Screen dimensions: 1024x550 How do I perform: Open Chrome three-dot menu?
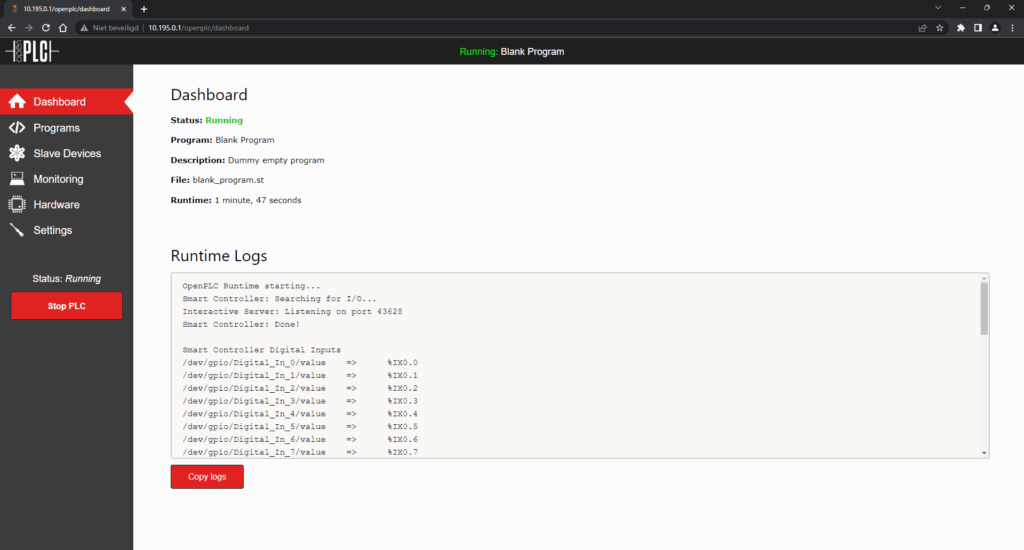coord(1012,28)
